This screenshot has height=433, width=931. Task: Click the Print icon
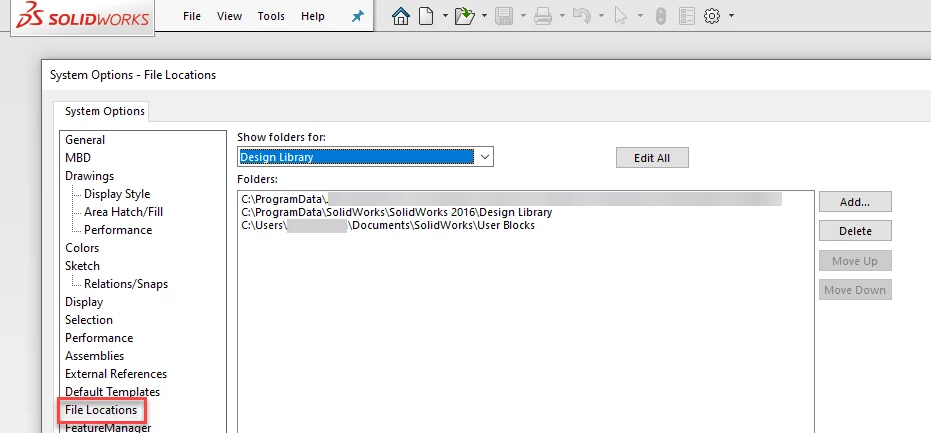coord(543,16)
